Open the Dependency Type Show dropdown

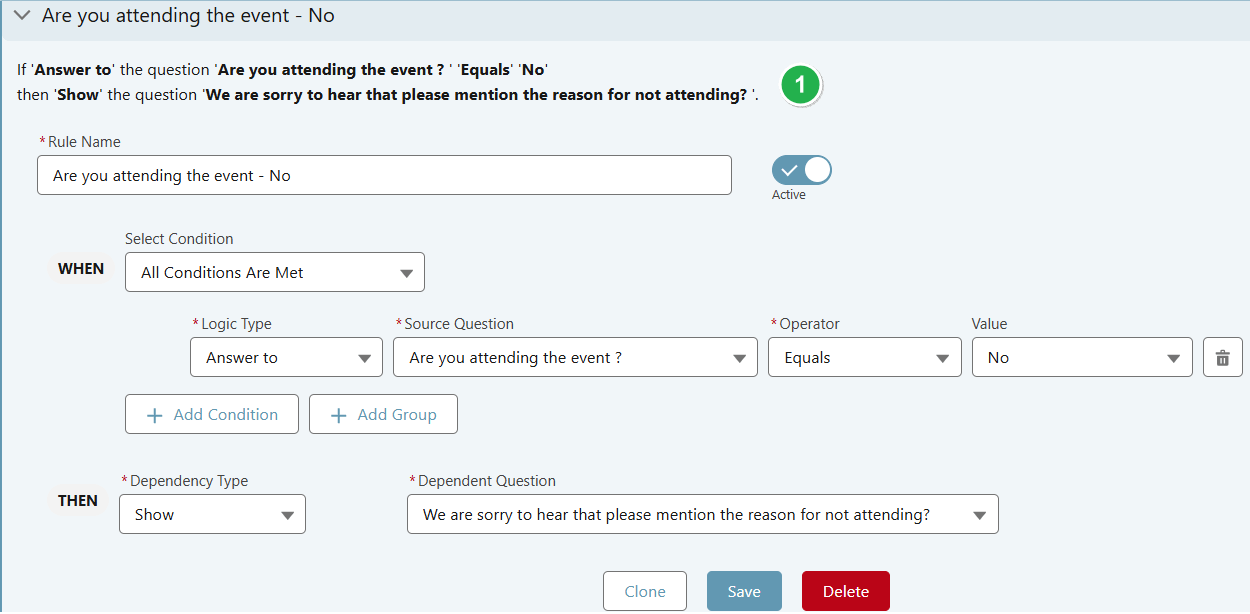(212, 514)
